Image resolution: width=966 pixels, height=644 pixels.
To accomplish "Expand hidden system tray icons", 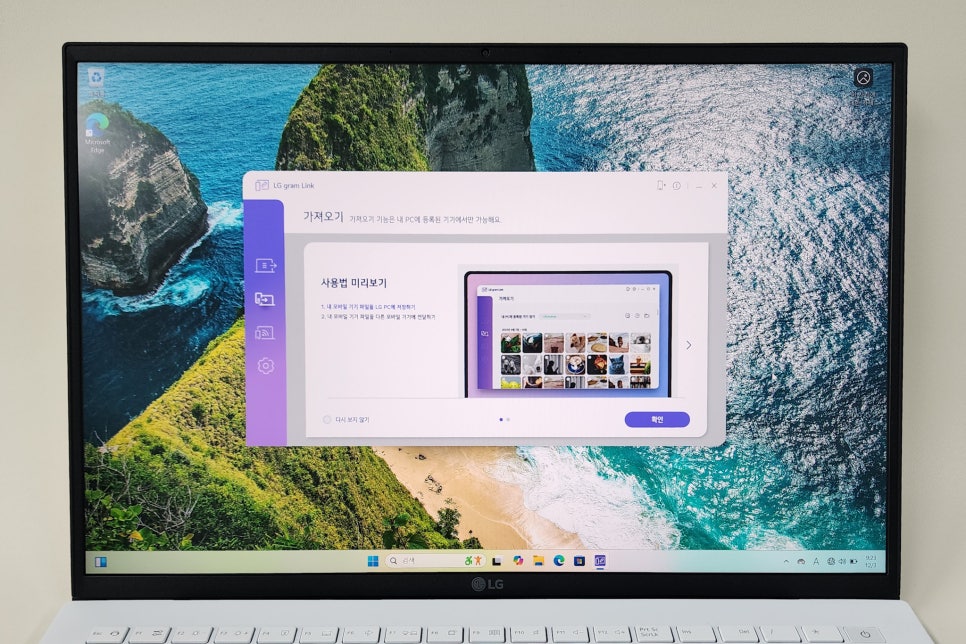I will (x=786, y=561).
